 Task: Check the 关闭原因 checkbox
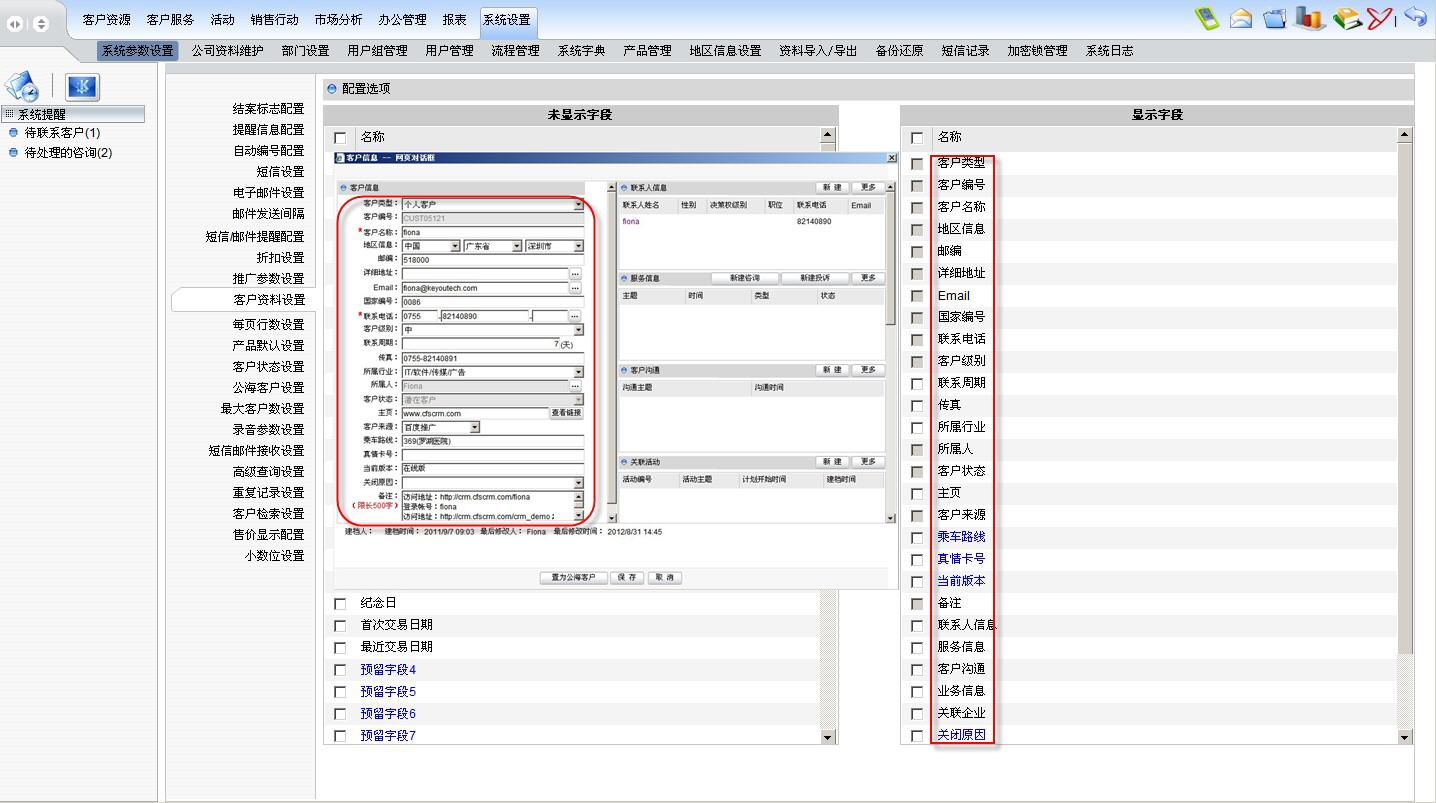click(x=917, y=736)
